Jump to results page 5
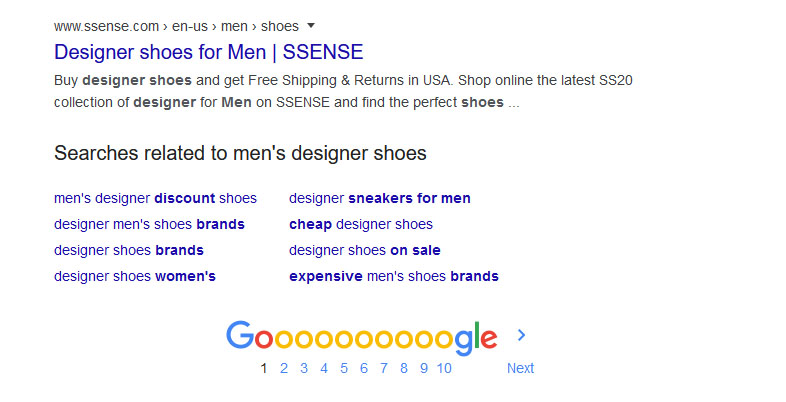The width and height of the screenshot is (786, 402). pyautogui.click(x=344, y=368)
